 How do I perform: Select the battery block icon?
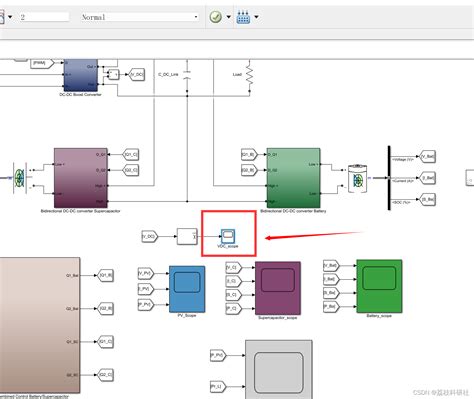pos(358,179)
